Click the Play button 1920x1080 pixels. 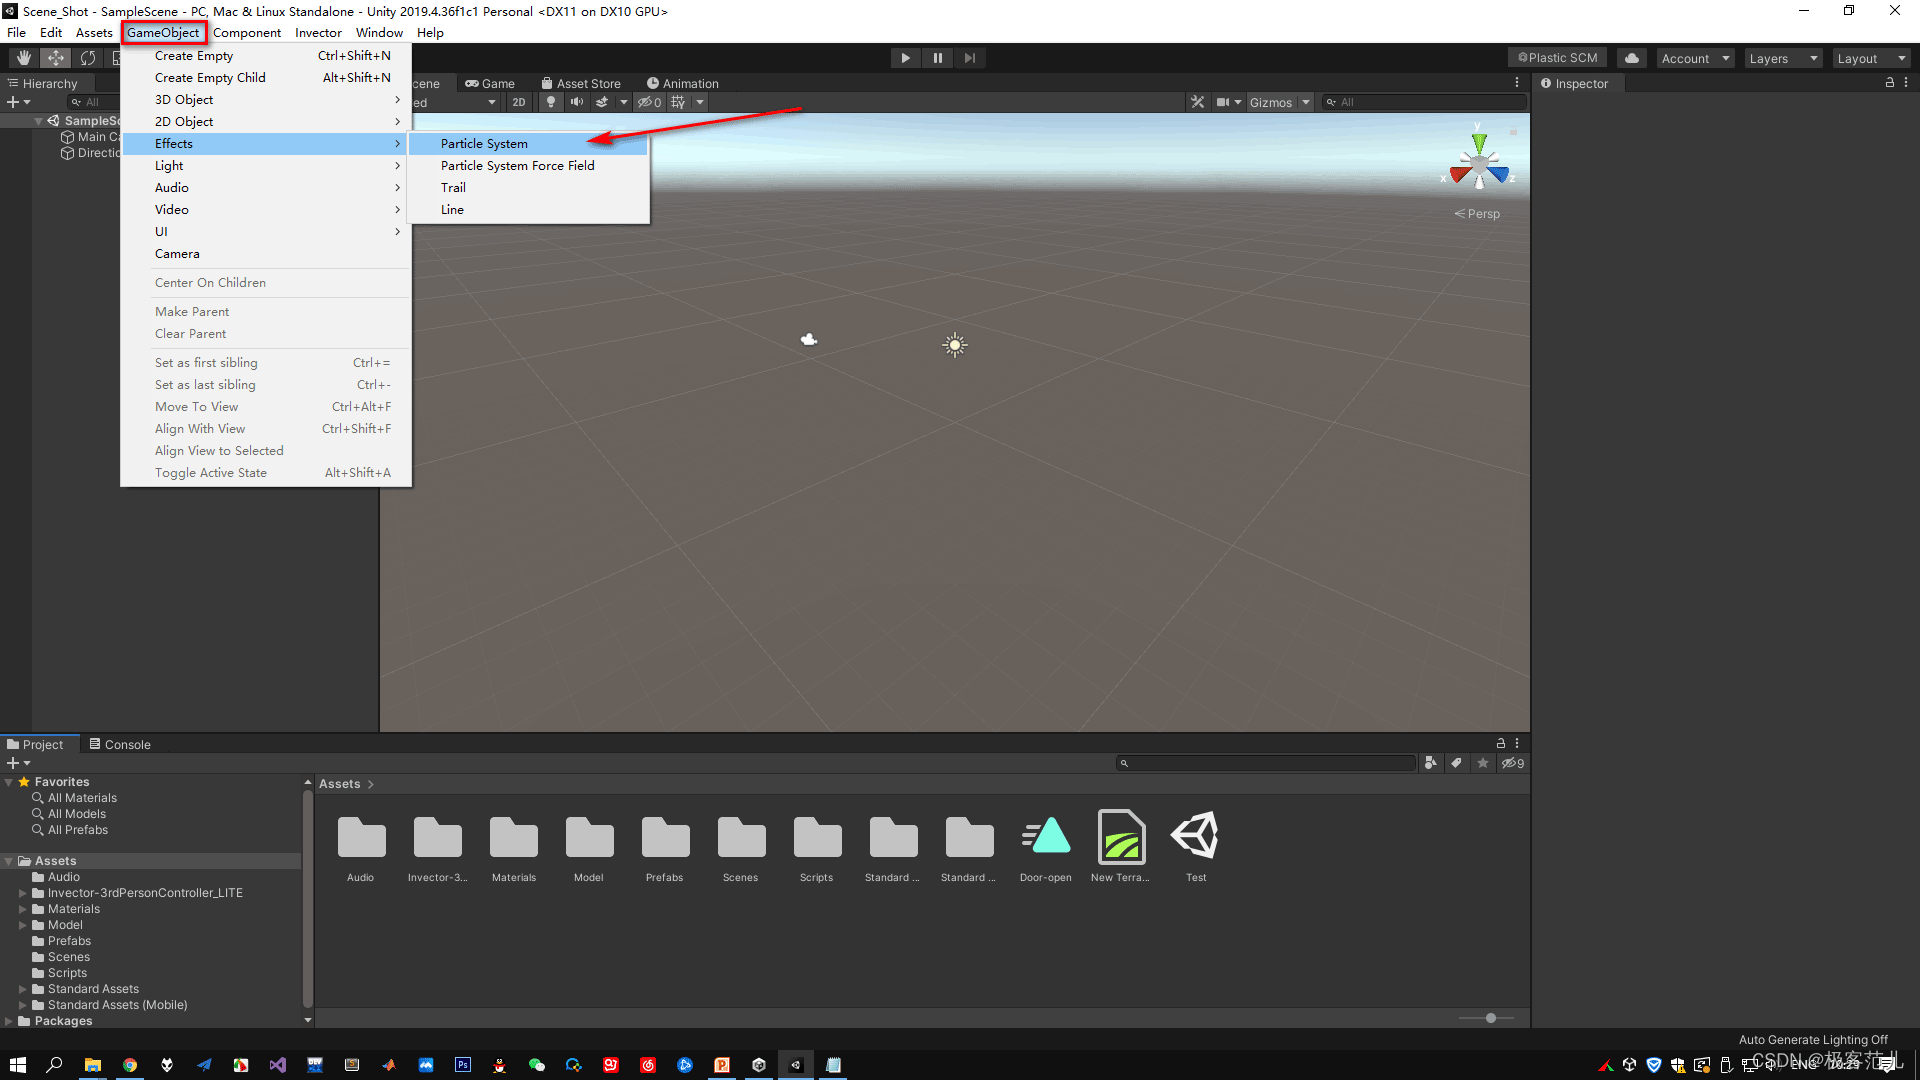tap(905, 58)
